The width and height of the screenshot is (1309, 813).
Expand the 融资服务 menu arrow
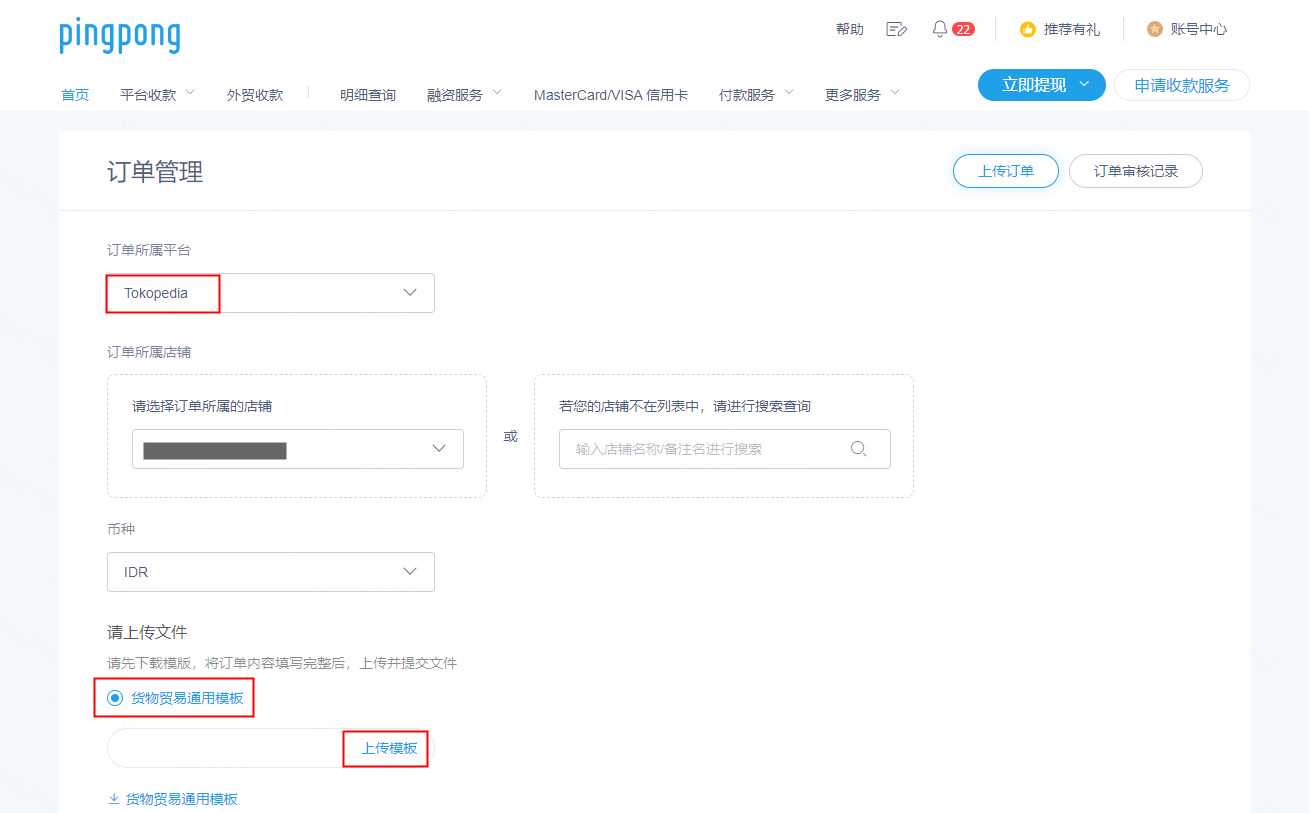tap(497, 93)
